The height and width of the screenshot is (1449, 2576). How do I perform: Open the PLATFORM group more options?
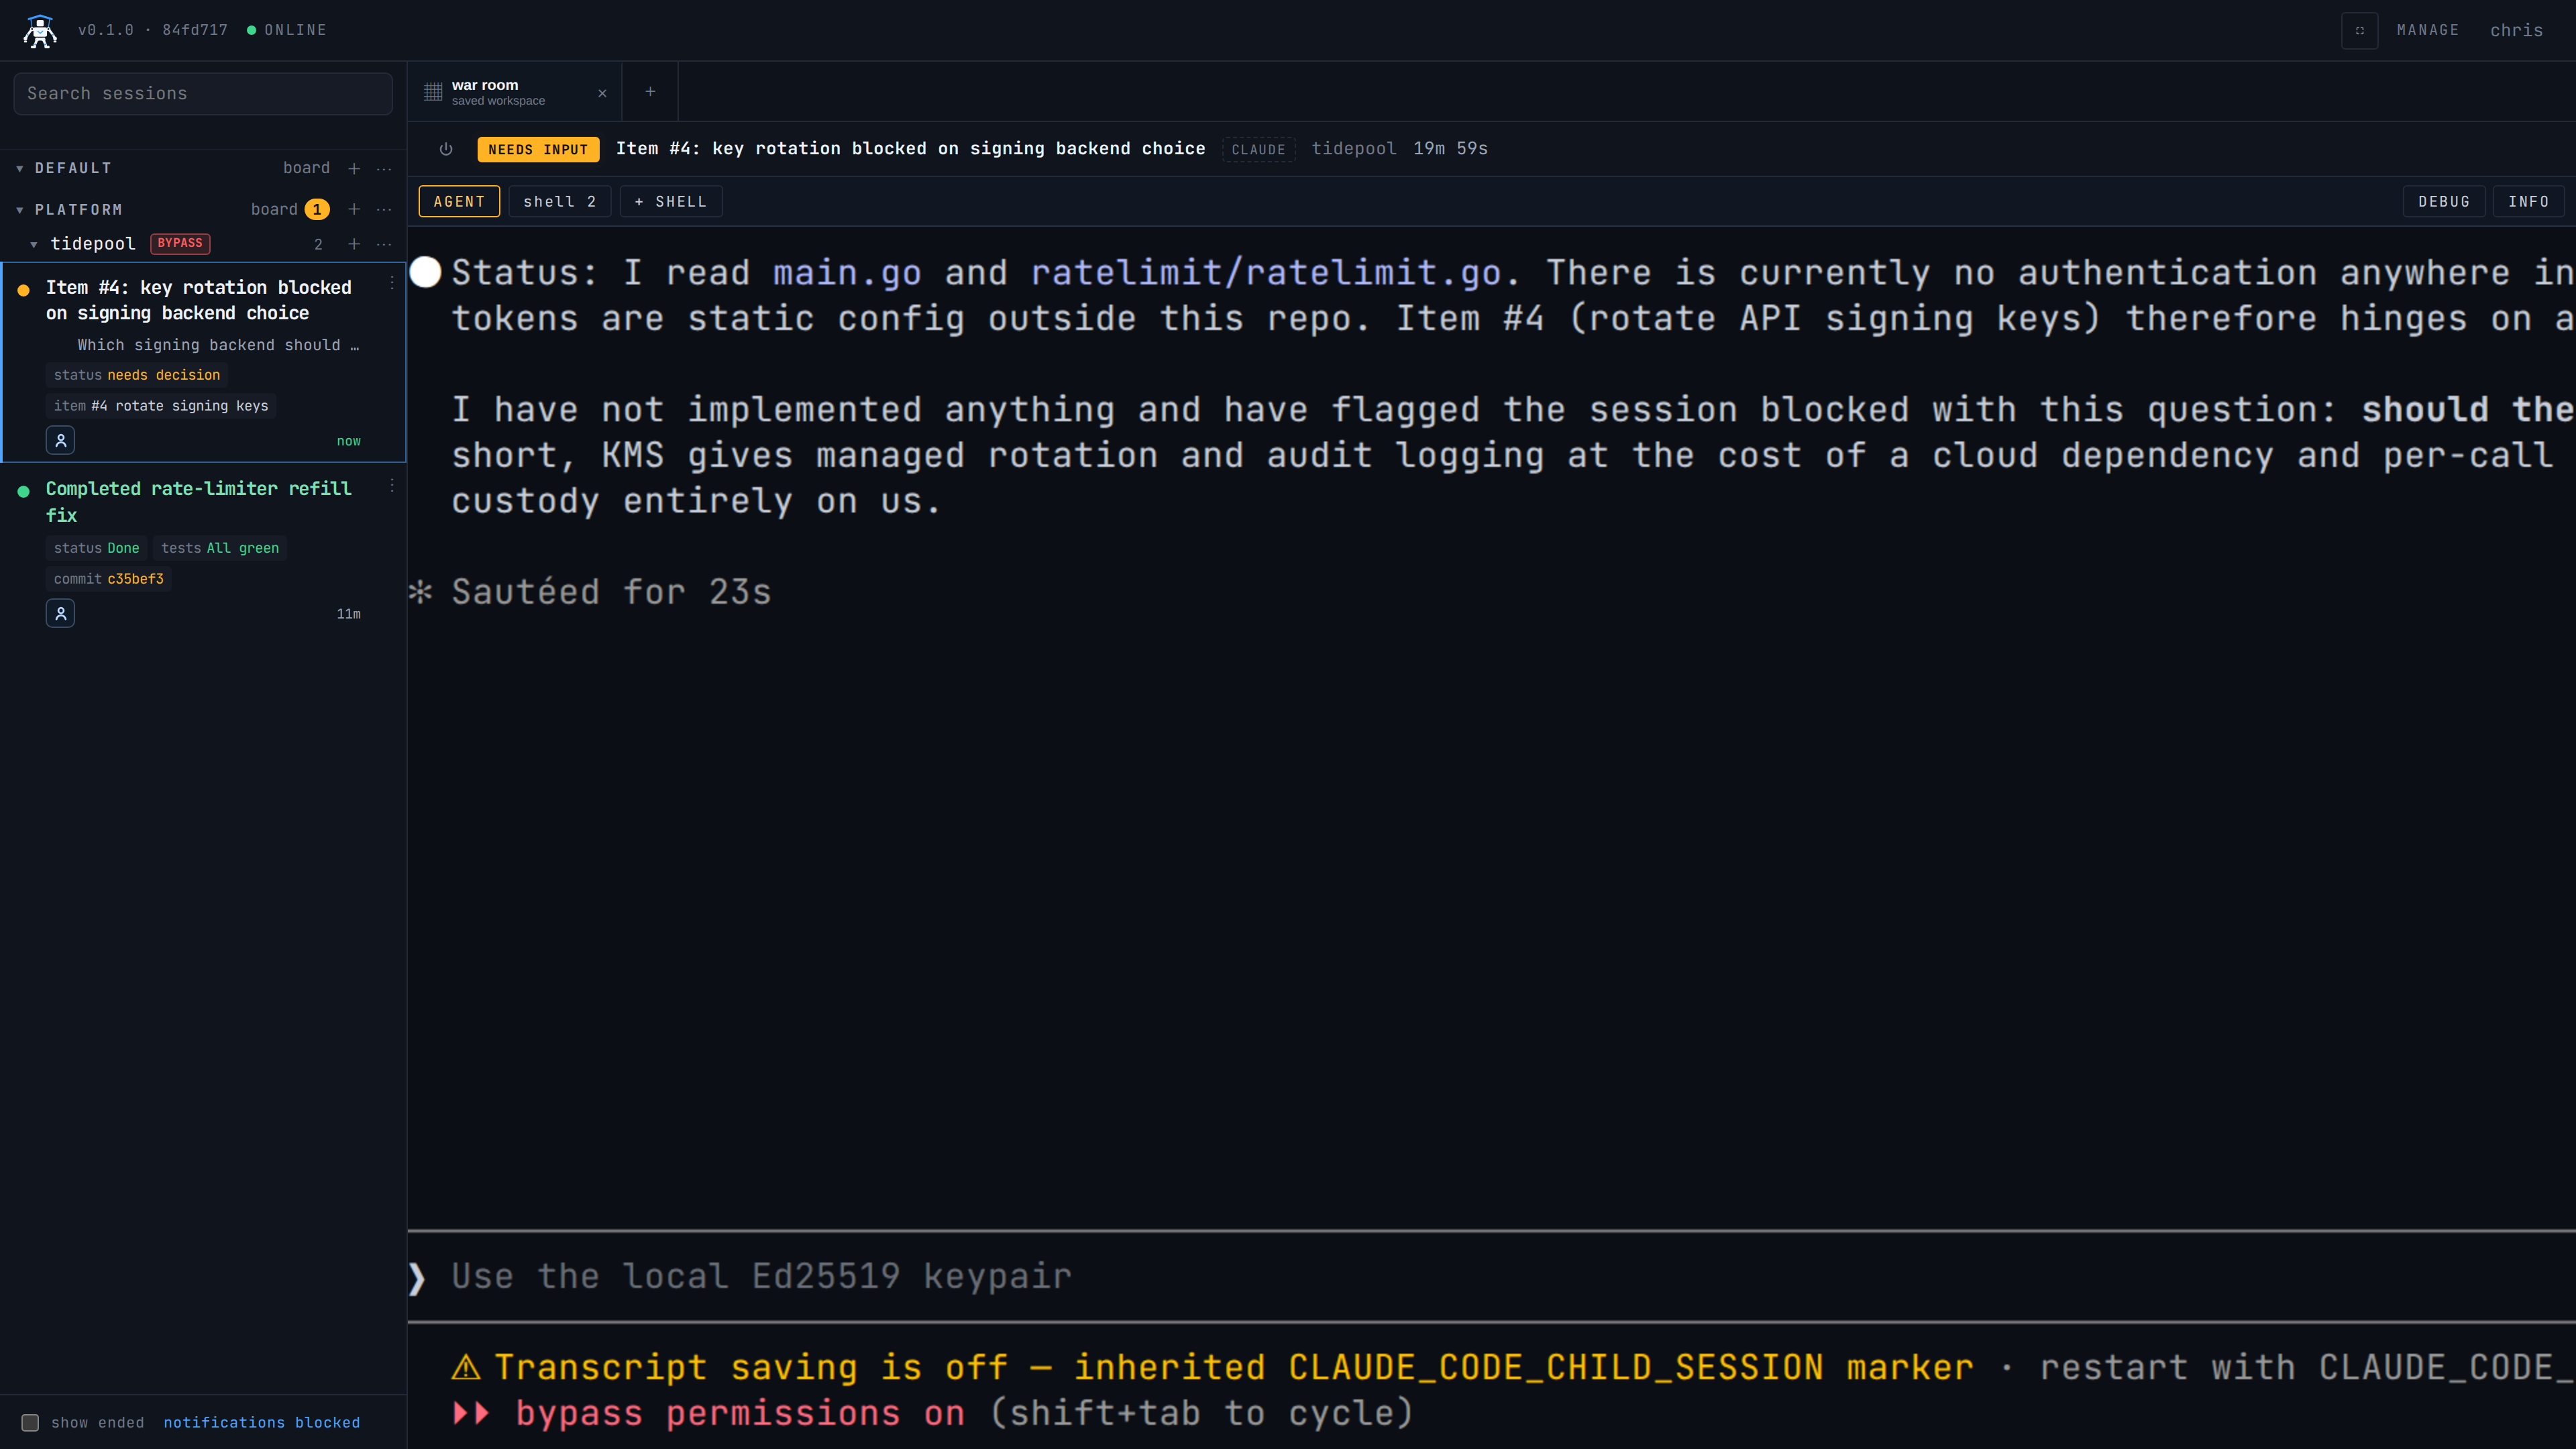click(x=384, y=209)
